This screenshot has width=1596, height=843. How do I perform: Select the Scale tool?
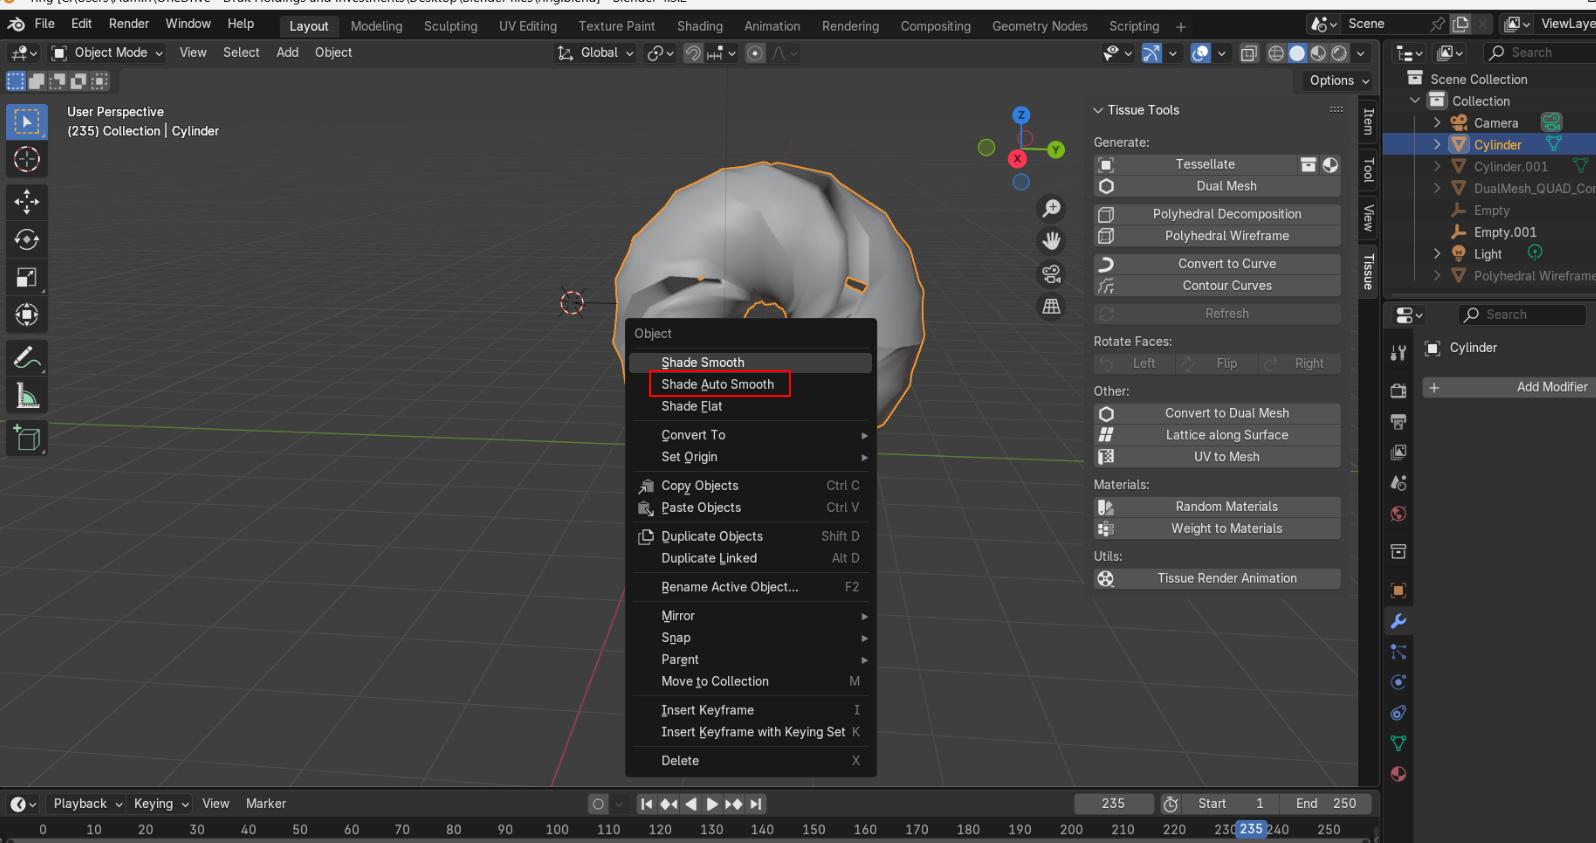pos(27,278)
